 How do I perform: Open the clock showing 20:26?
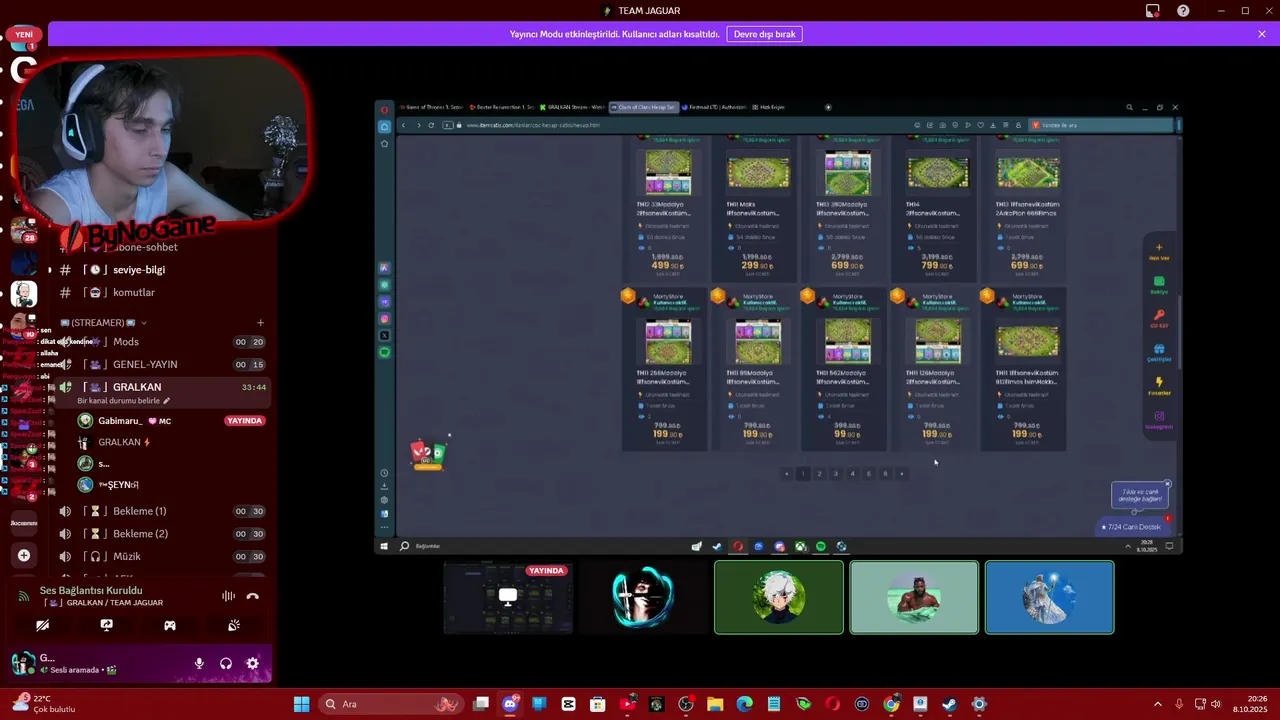pyautogui.click(x=1249, y=704)
